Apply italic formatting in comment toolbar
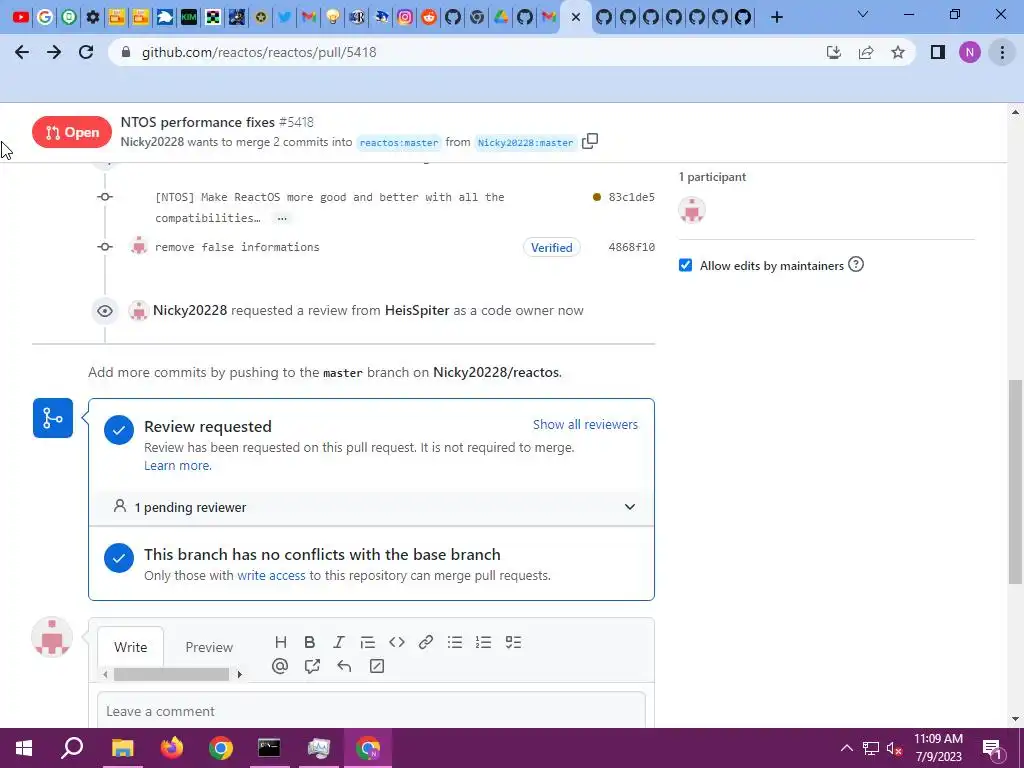 point(338,642)
